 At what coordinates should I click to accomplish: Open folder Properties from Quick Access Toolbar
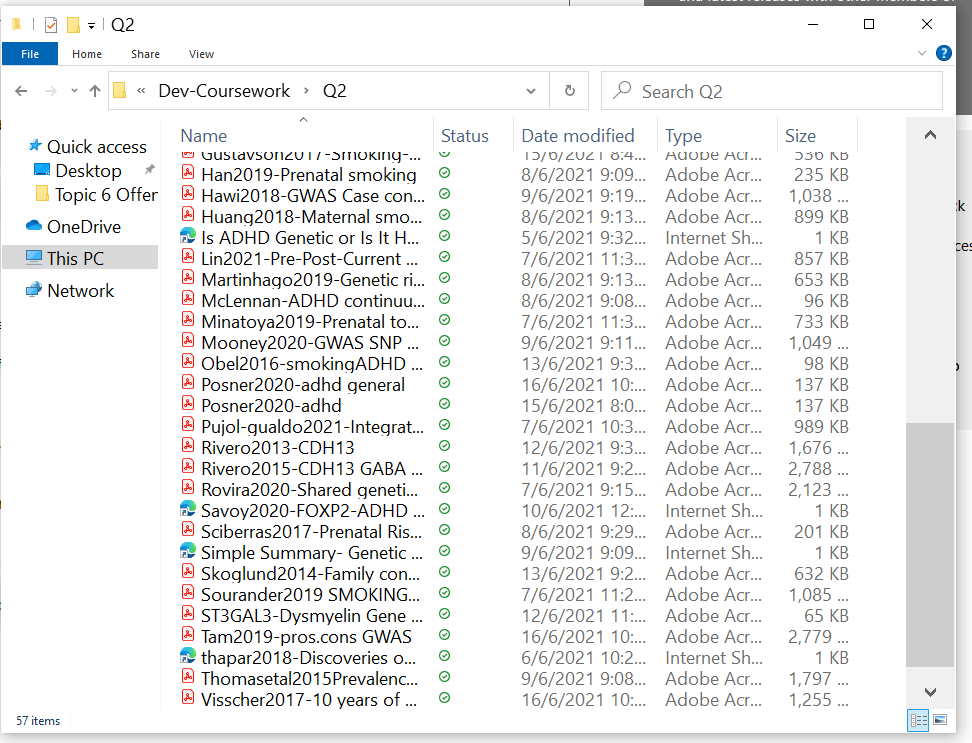[49, 24]
